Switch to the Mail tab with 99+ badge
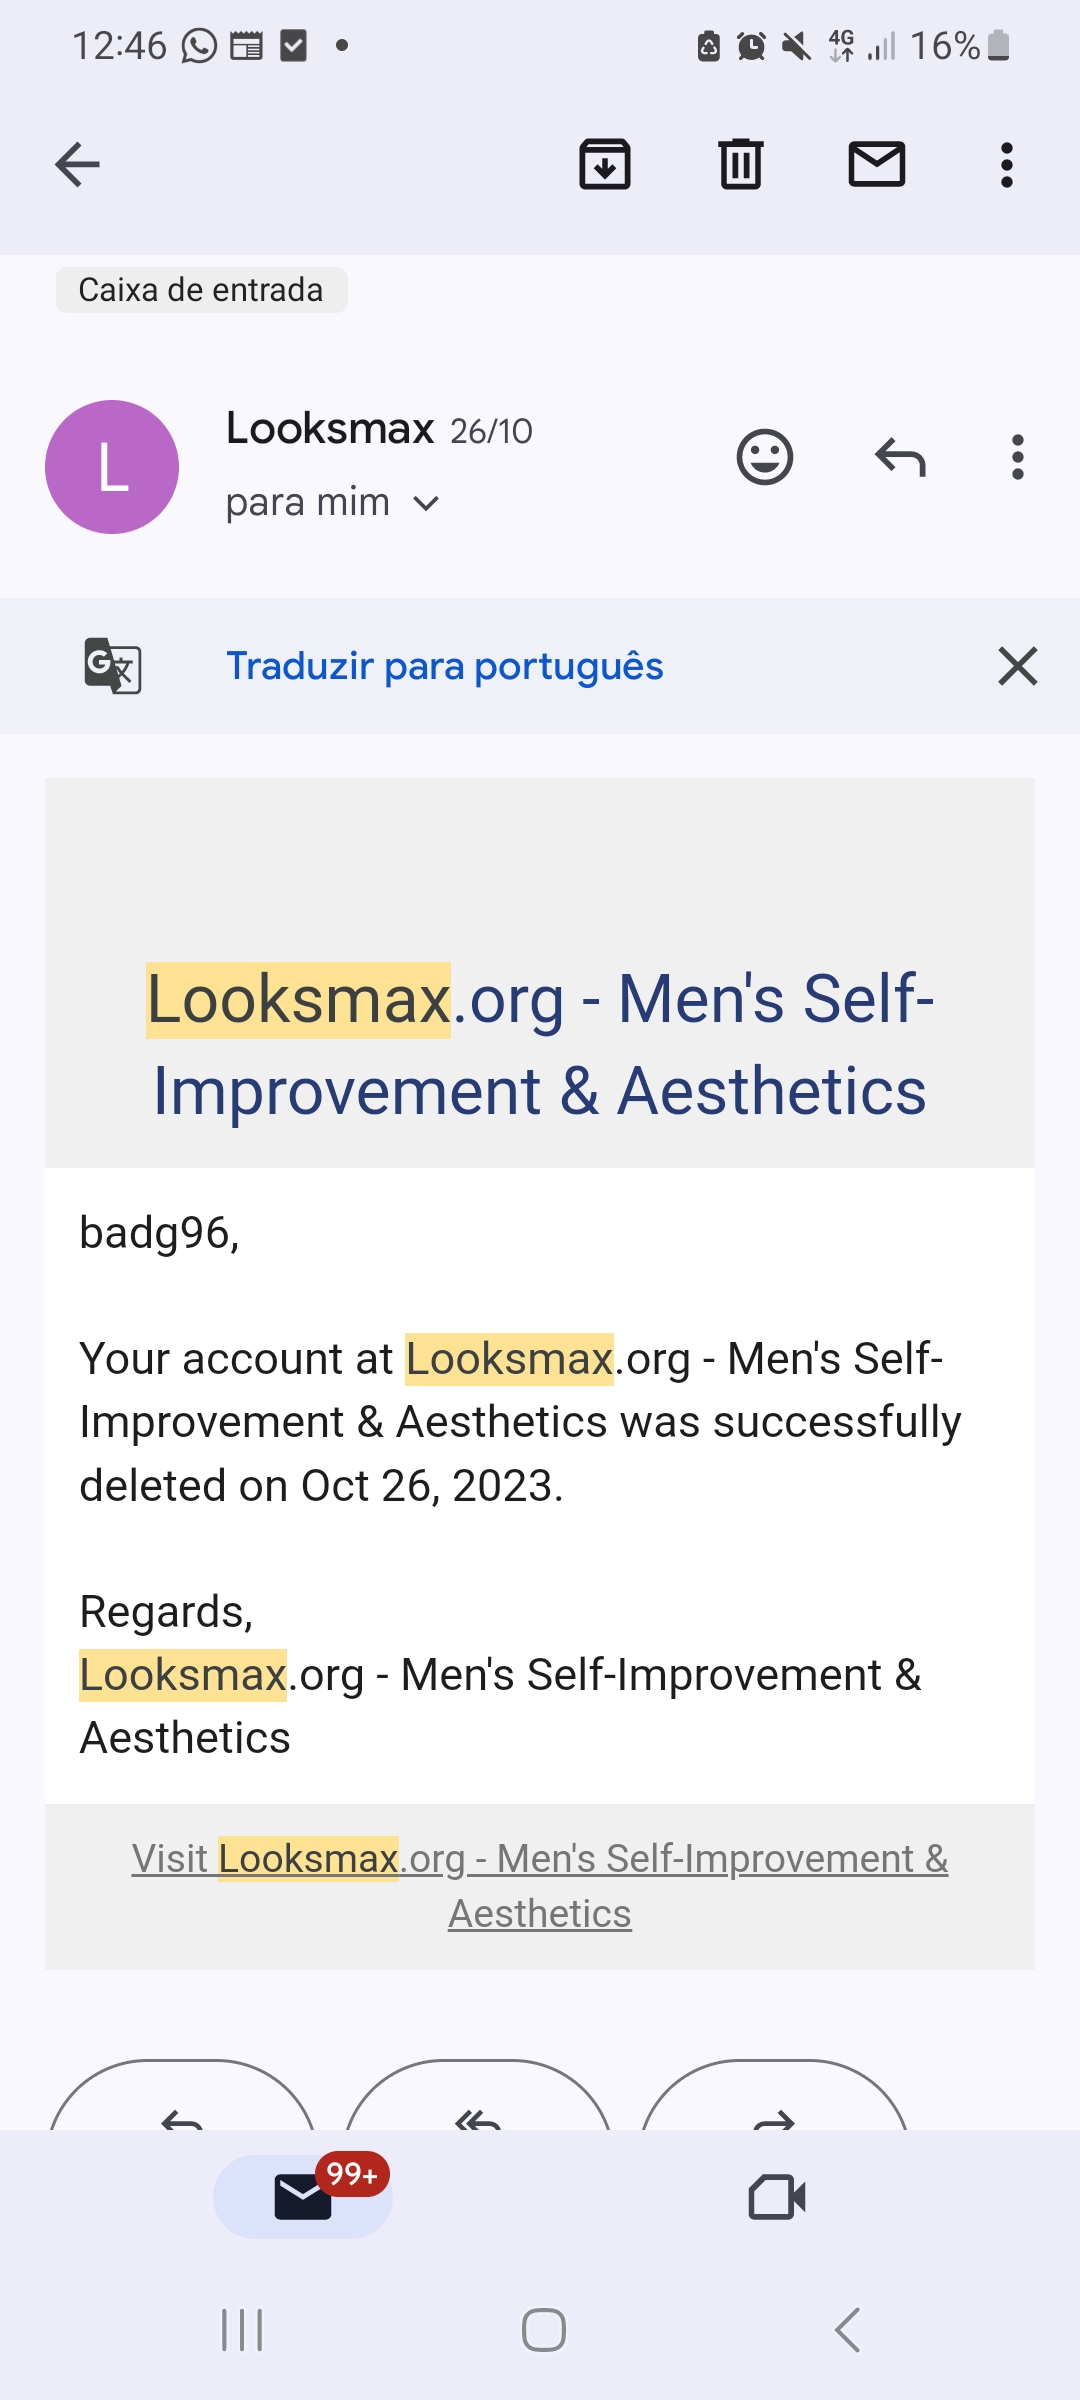This screenshot has width=1080, height=2400. point(303,2197)
